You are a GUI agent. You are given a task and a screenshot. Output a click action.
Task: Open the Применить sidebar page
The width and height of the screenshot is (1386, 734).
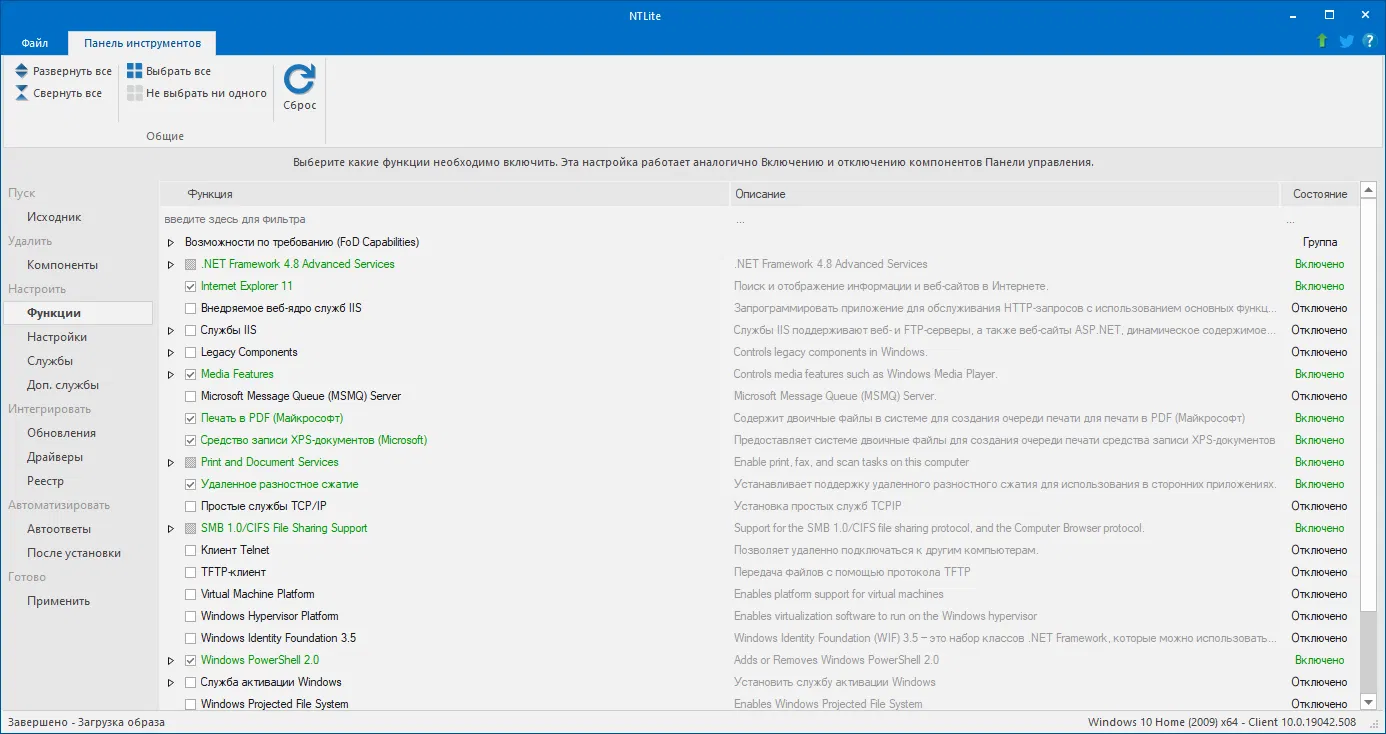click(x=58, y=601)
